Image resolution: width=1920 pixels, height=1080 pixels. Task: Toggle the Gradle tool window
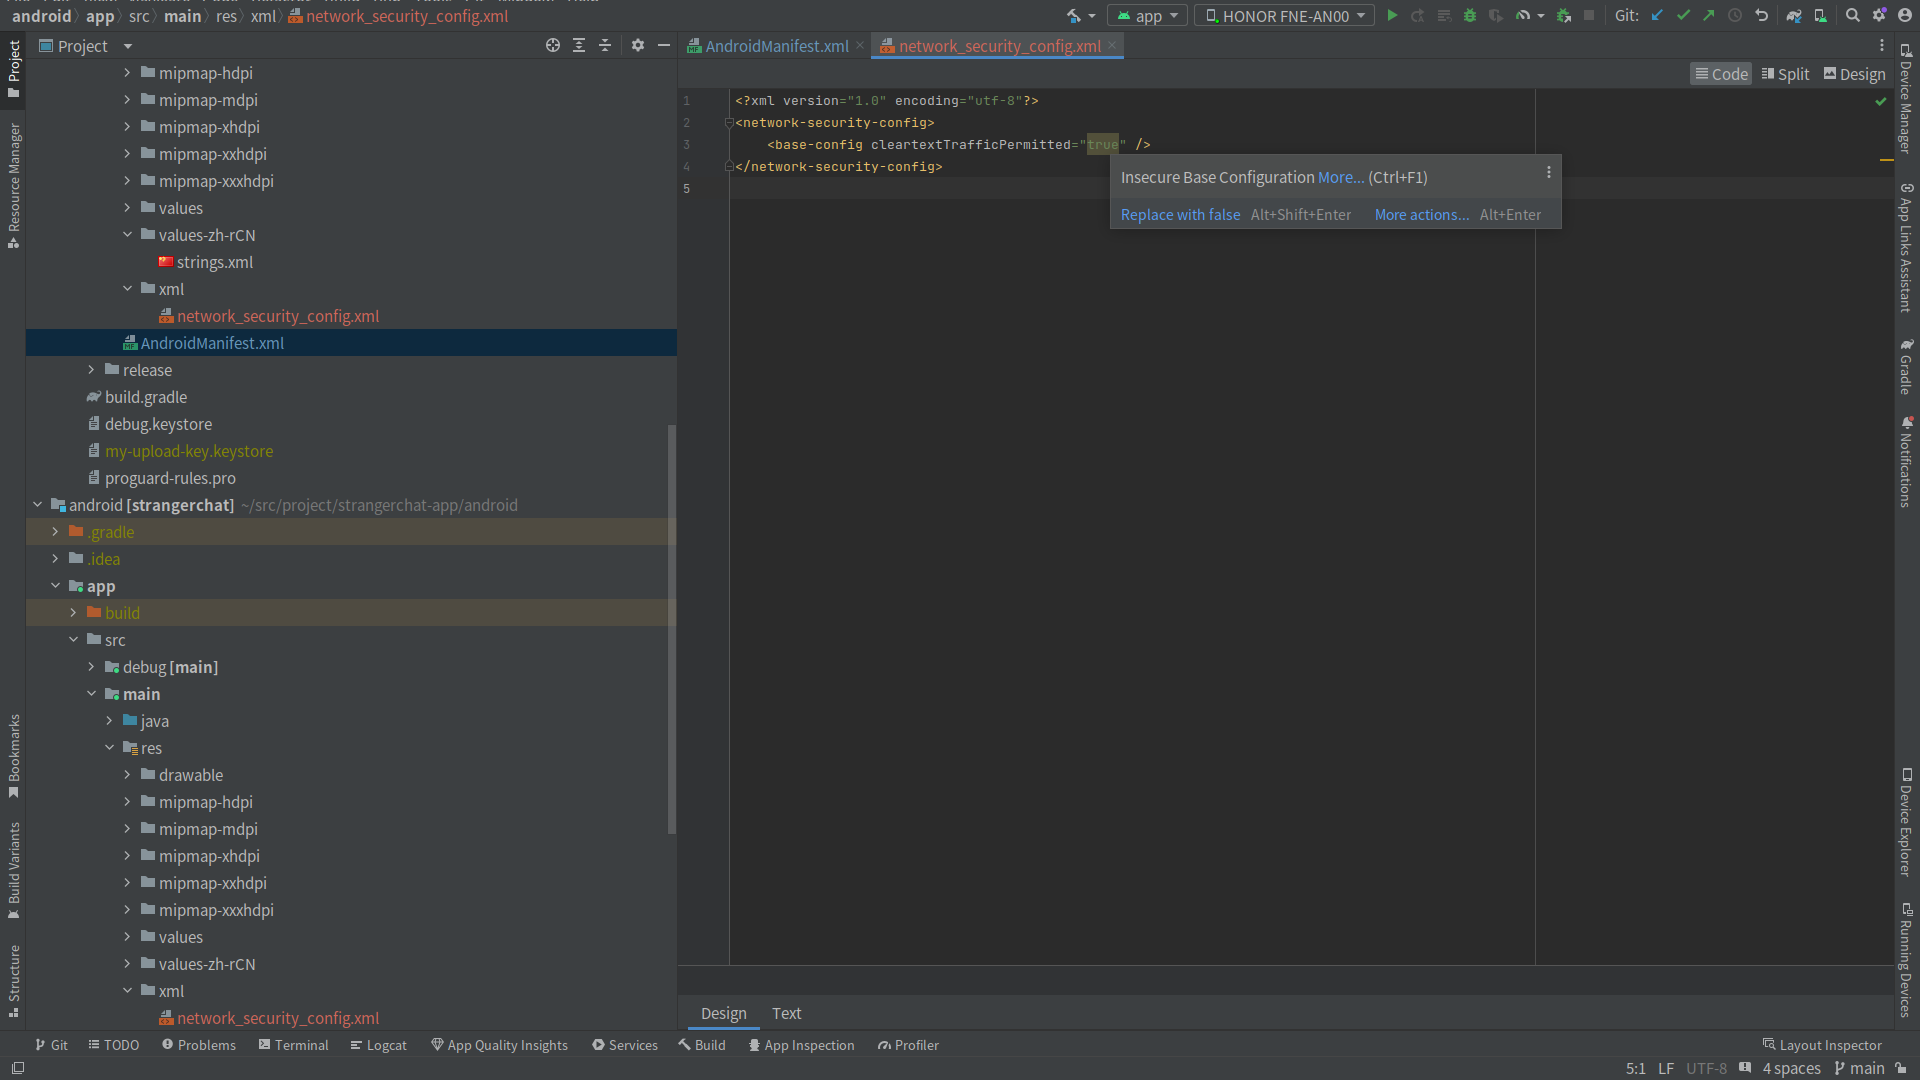coord(1907,366)
